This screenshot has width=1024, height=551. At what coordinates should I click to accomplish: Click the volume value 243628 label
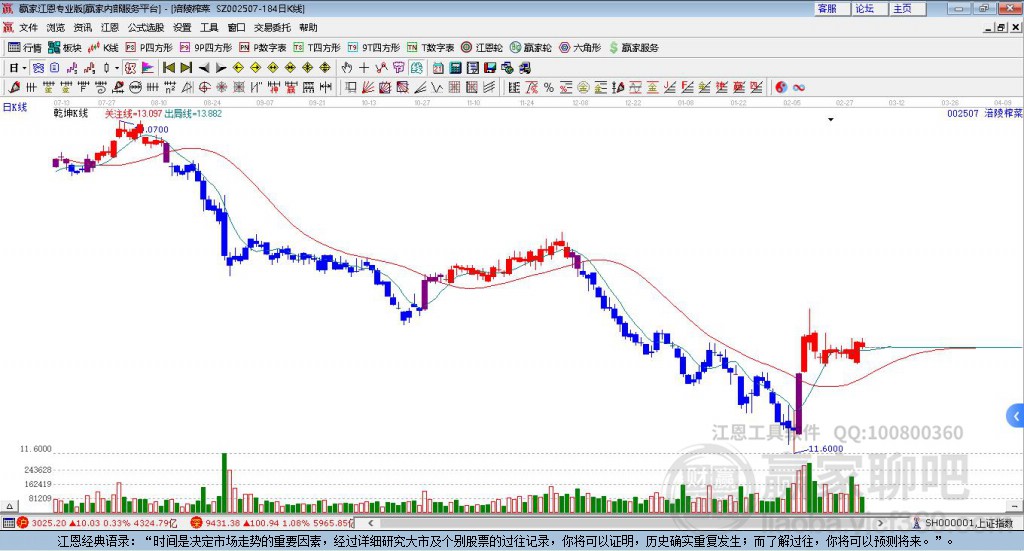pyautogui.click(x=39, y=470)
